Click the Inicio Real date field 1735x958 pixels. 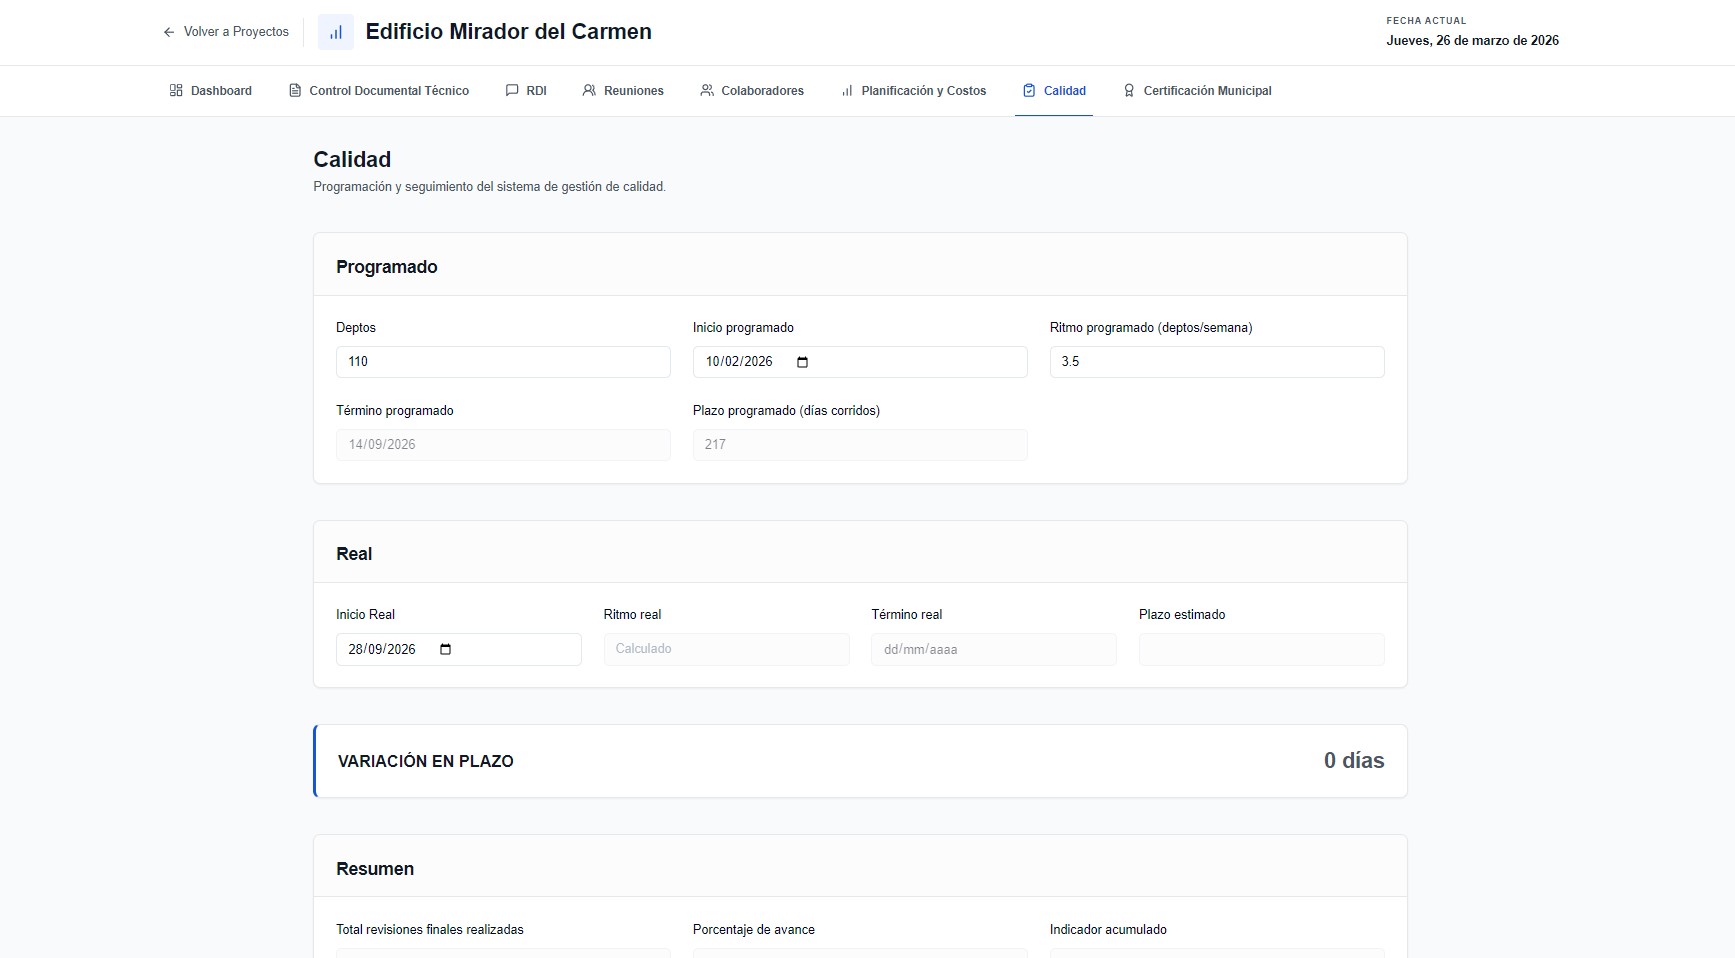point(459,649)
